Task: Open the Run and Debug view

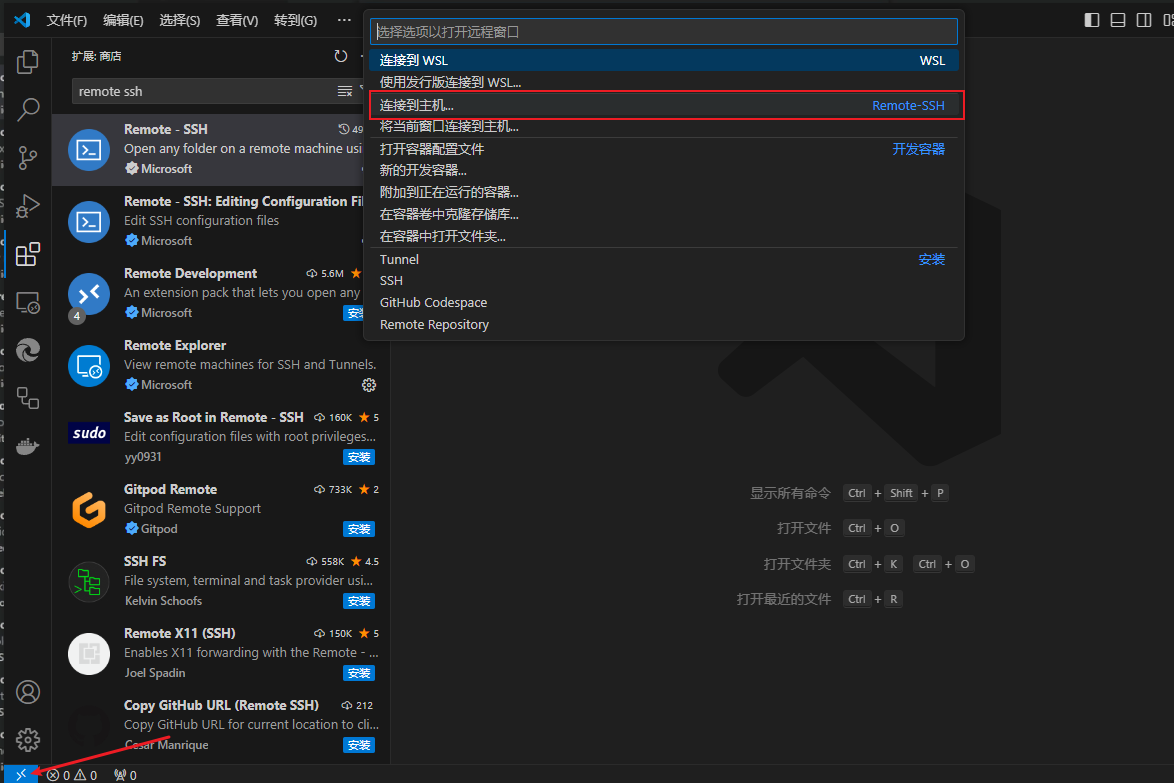Action: [28, 206]
